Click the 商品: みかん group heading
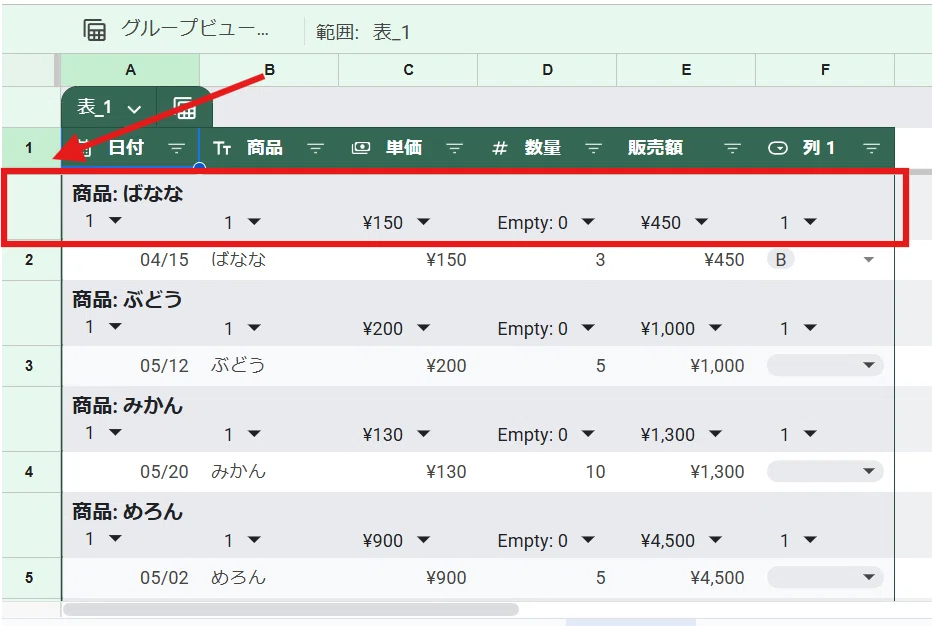This screenshot has height=626, width=932. point(128,405)
